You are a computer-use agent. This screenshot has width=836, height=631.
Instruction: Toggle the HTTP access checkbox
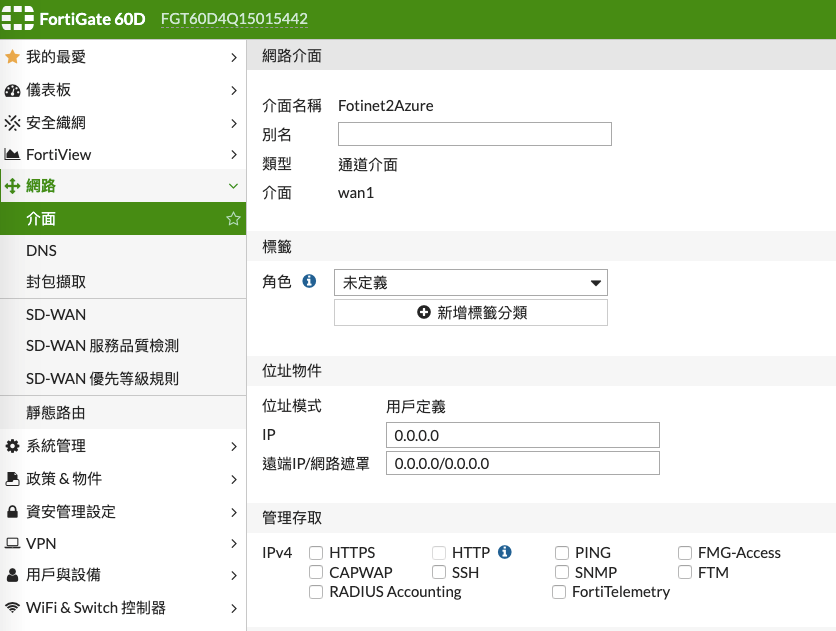coord(439,553)
